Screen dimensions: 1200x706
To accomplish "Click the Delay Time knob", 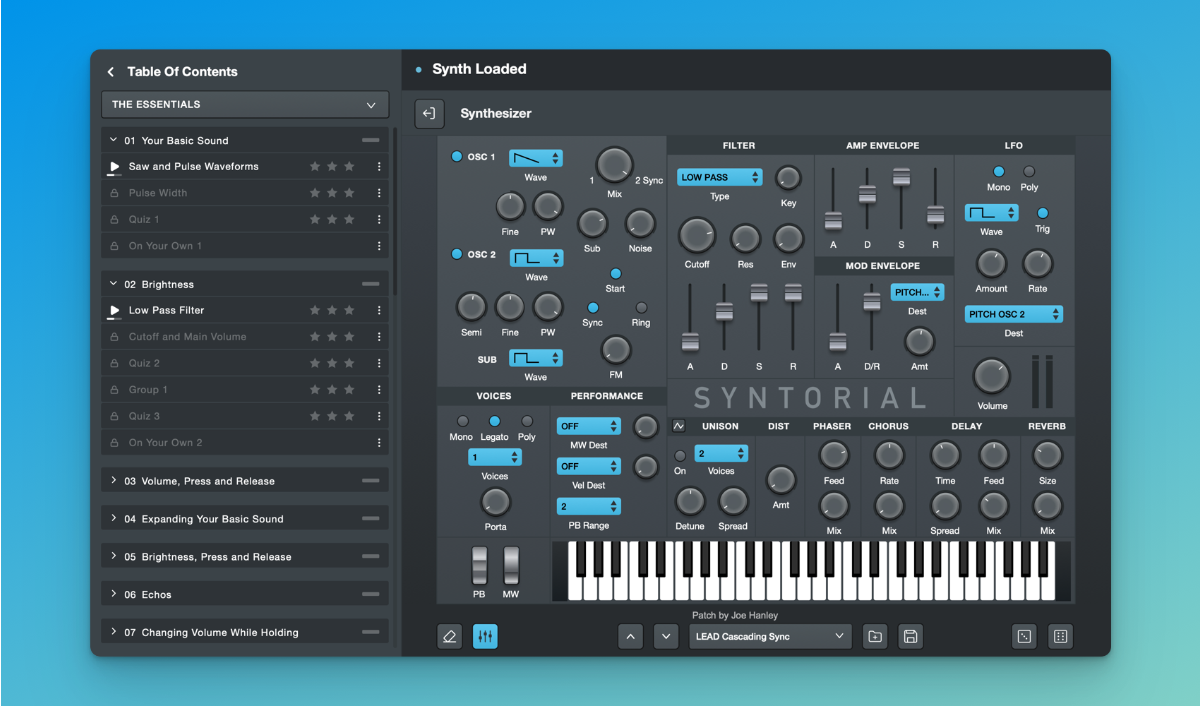I will point(945,456).
